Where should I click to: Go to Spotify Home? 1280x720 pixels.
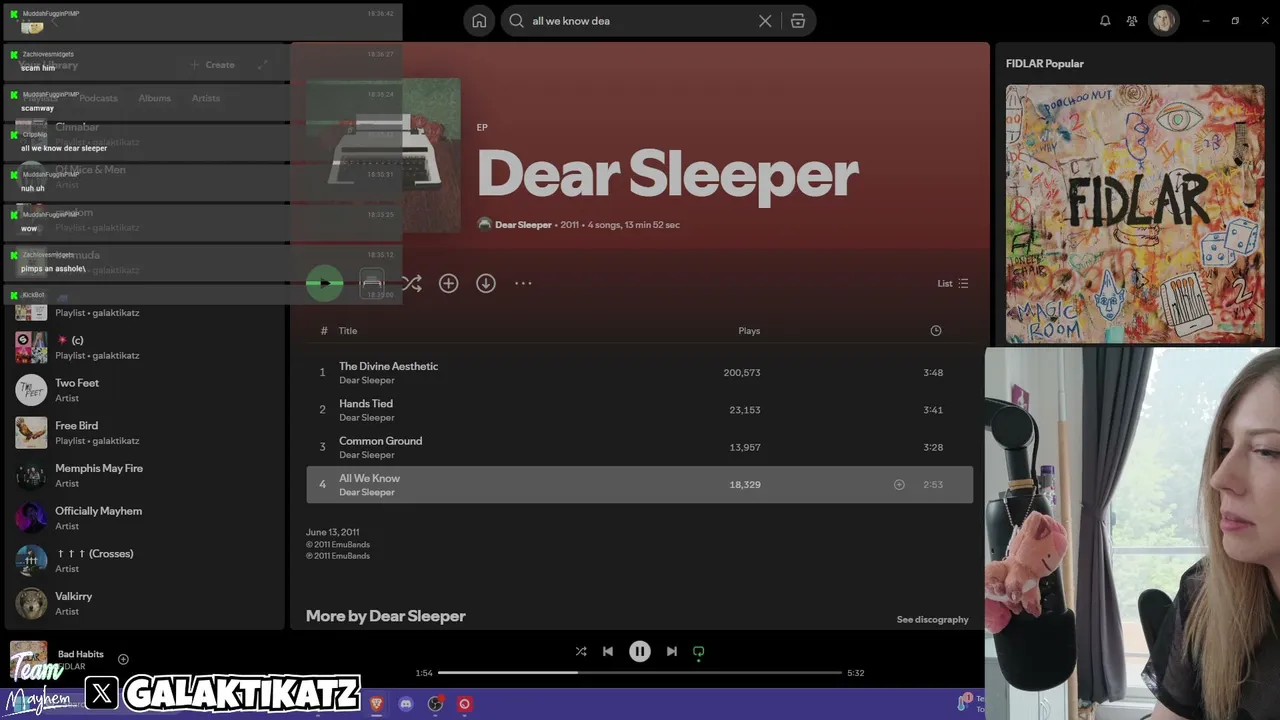coord(480,21)
